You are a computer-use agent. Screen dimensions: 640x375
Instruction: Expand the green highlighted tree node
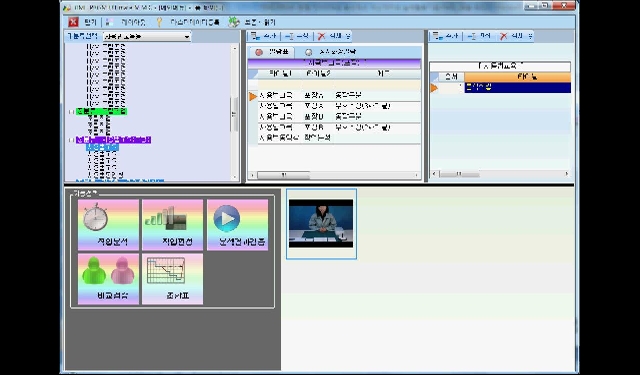[x=72, y=111]
